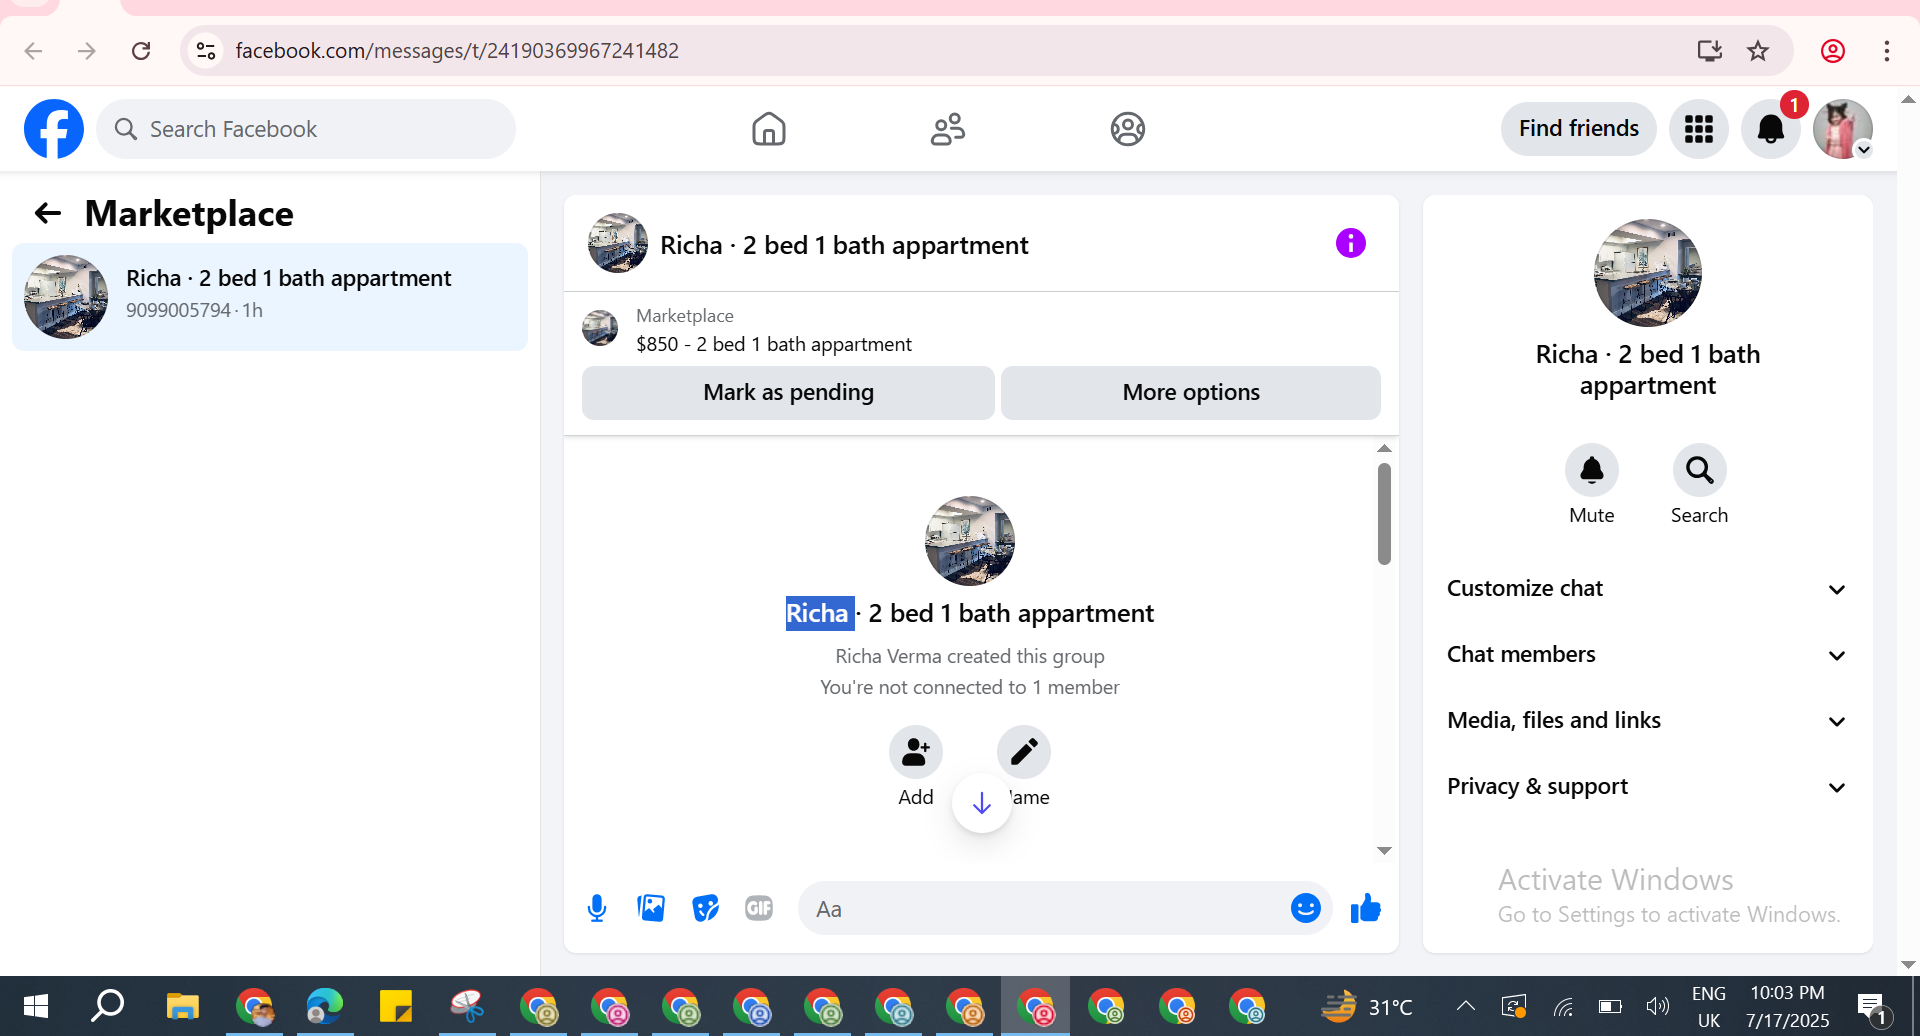Focus the Search Facebook field
This screenshot has width=1920, height=1036.
click(306, 129)
